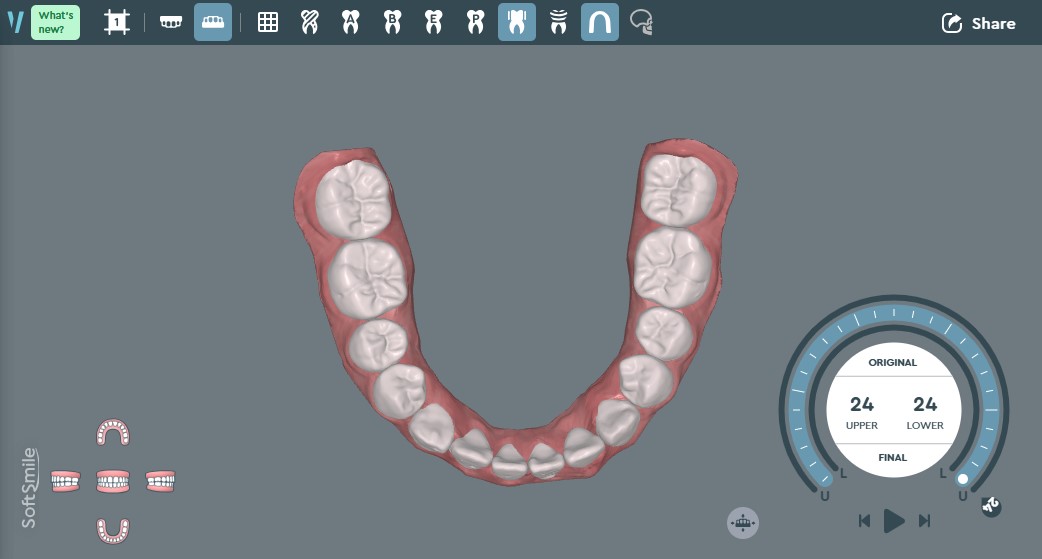Switch to the upper arch occlusal view
Viewport: 1042px width, 559px height.
tap(113, 432)
